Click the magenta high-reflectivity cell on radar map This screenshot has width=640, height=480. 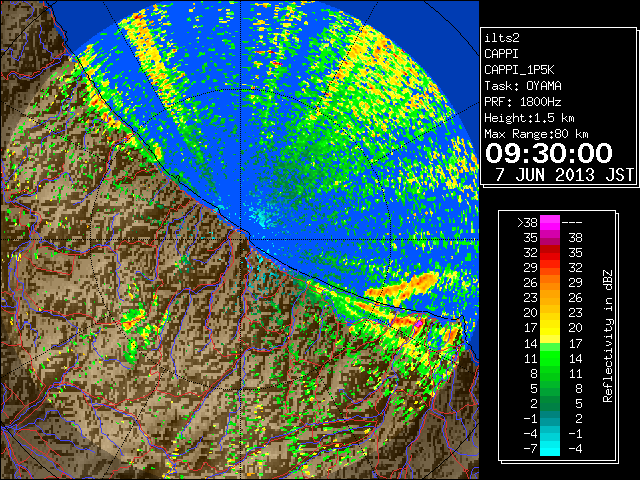coord(418,325)
